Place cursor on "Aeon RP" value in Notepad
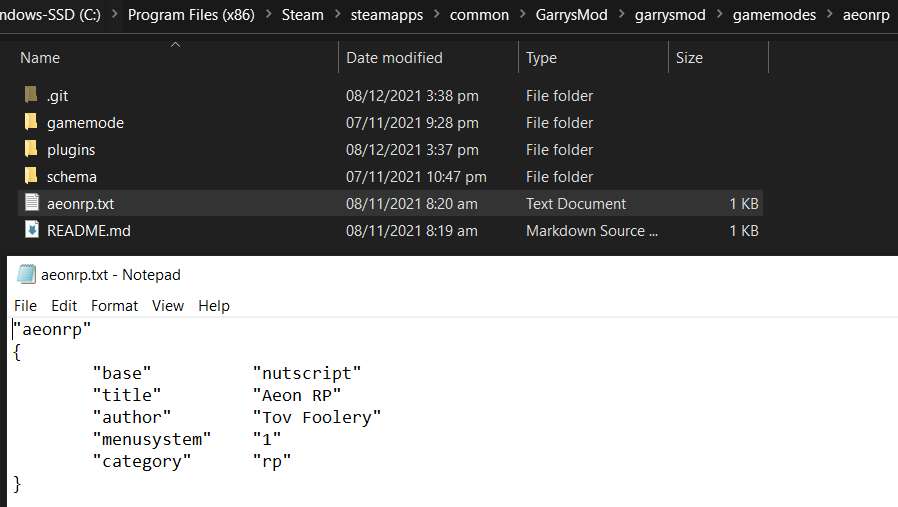This screenshot has height=507, width=898. click(297, 395)
